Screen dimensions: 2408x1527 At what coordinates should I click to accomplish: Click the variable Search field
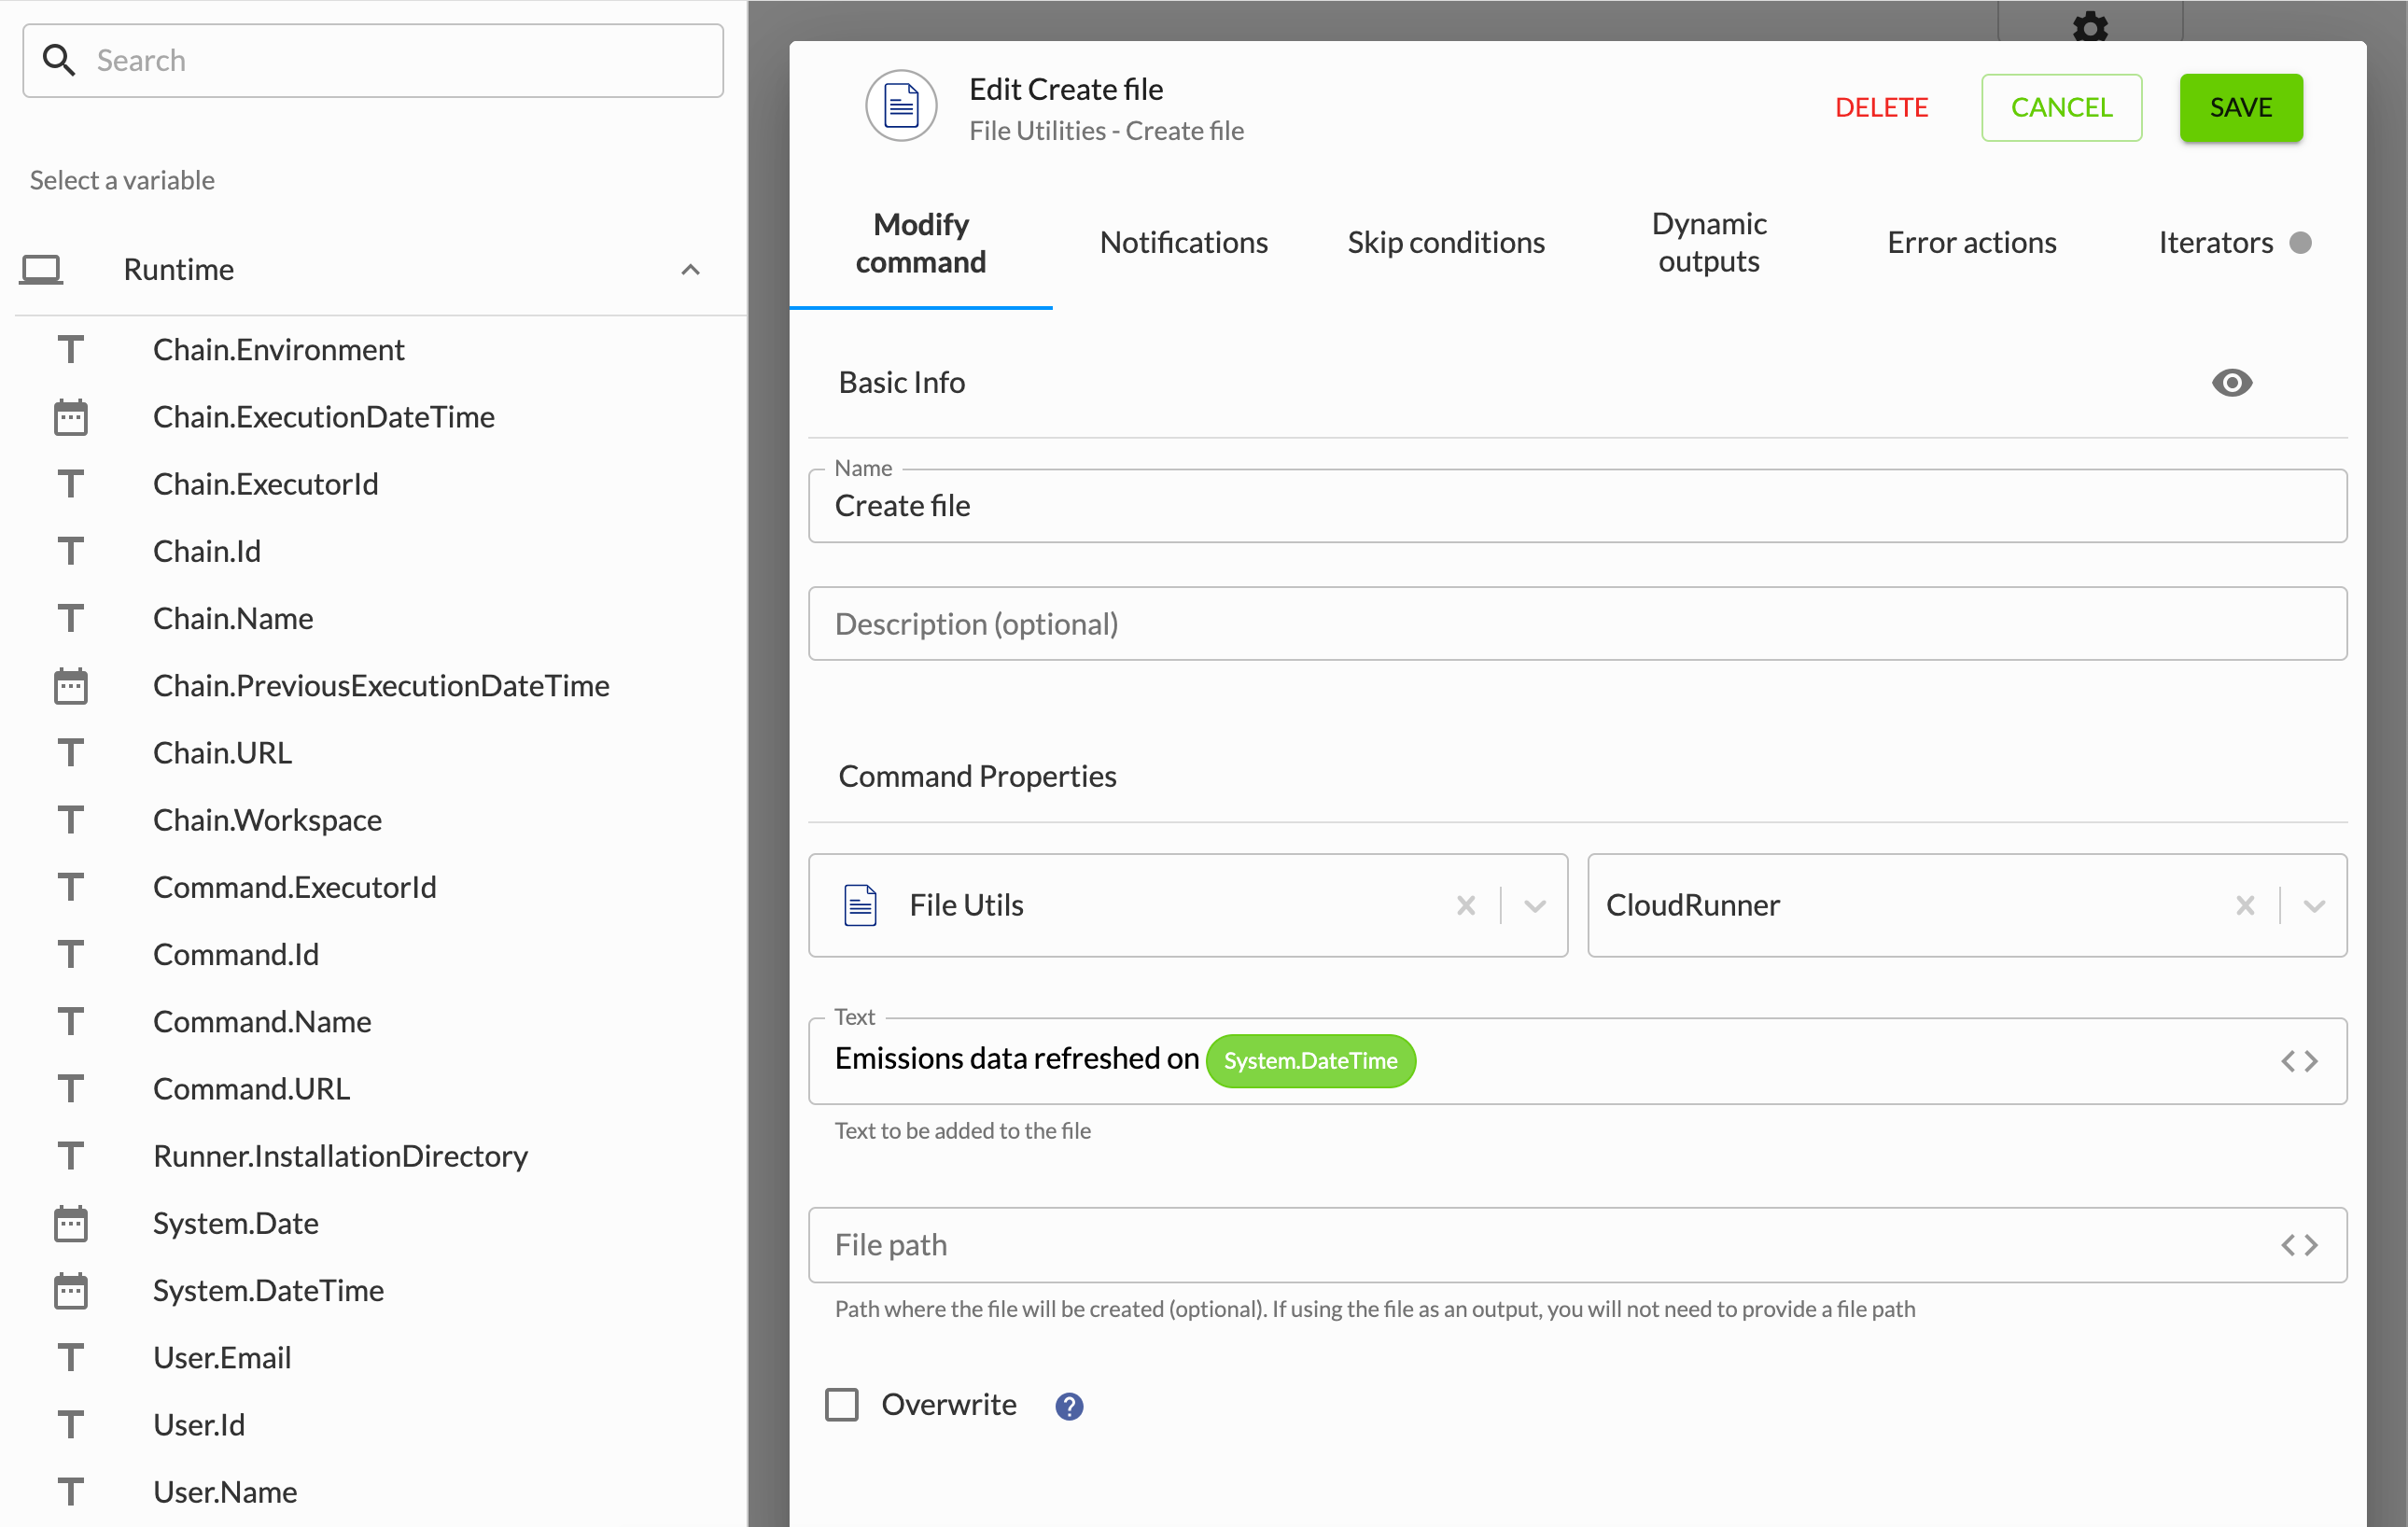[373, 61]
